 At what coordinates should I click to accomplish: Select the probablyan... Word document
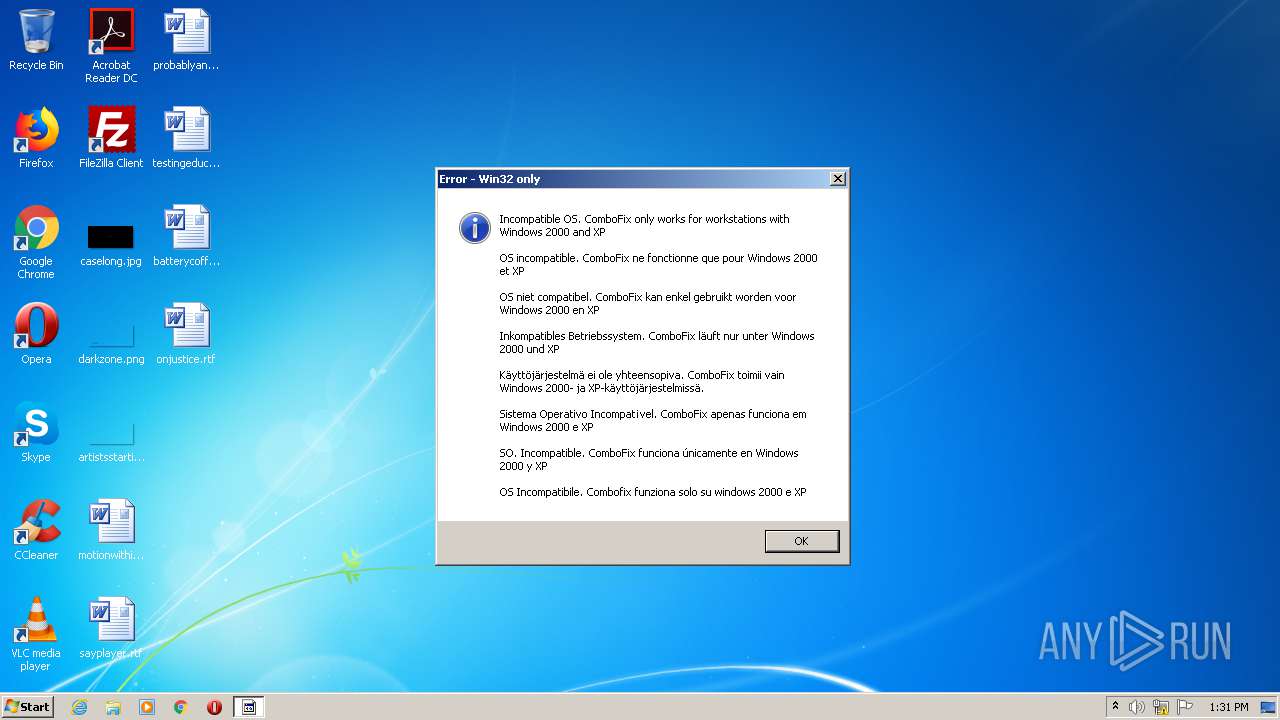coord(186,40)
